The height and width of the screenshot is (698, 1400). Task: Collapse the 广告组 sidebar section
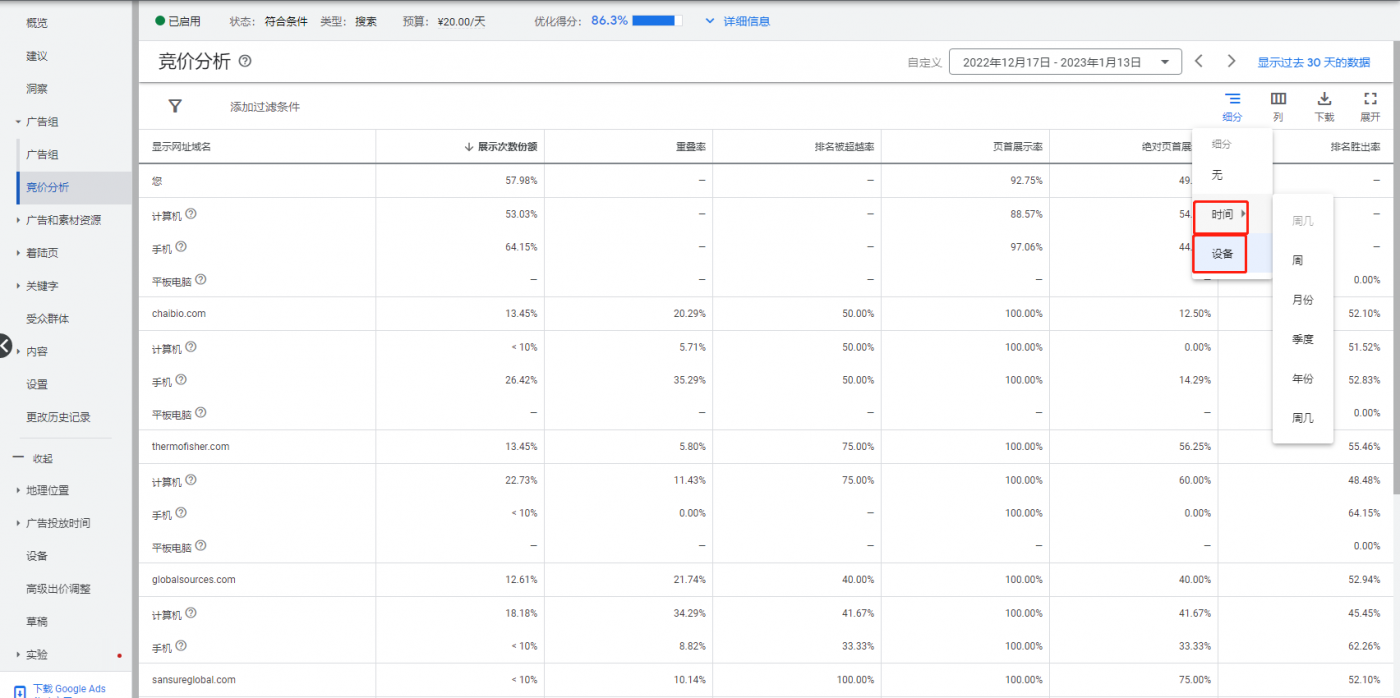click(x=18, y=122)
